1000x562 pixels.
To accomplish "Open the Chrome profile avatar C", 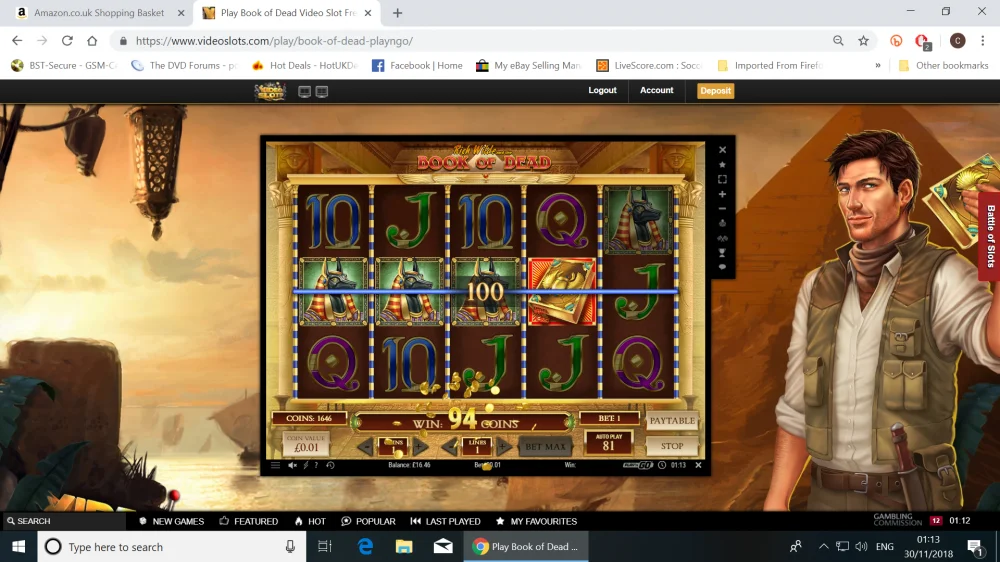I will [957, 41].
